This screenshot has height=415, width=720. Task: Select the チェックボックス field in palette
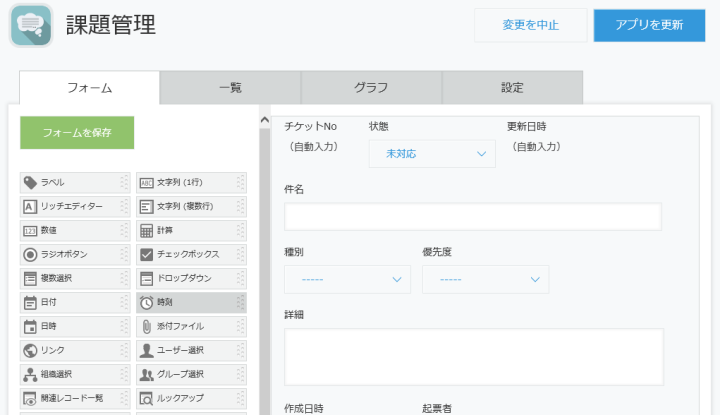(x=190, y=254)
